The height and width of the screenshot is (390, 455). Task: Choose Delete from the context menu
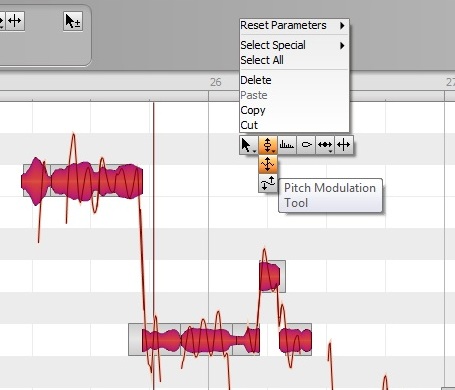[x=256, y=80]
